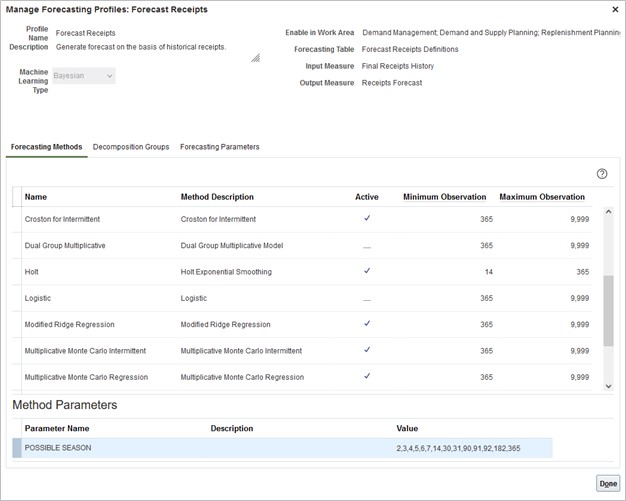Switch to Decomposition Groups tab

coord(131,147)
